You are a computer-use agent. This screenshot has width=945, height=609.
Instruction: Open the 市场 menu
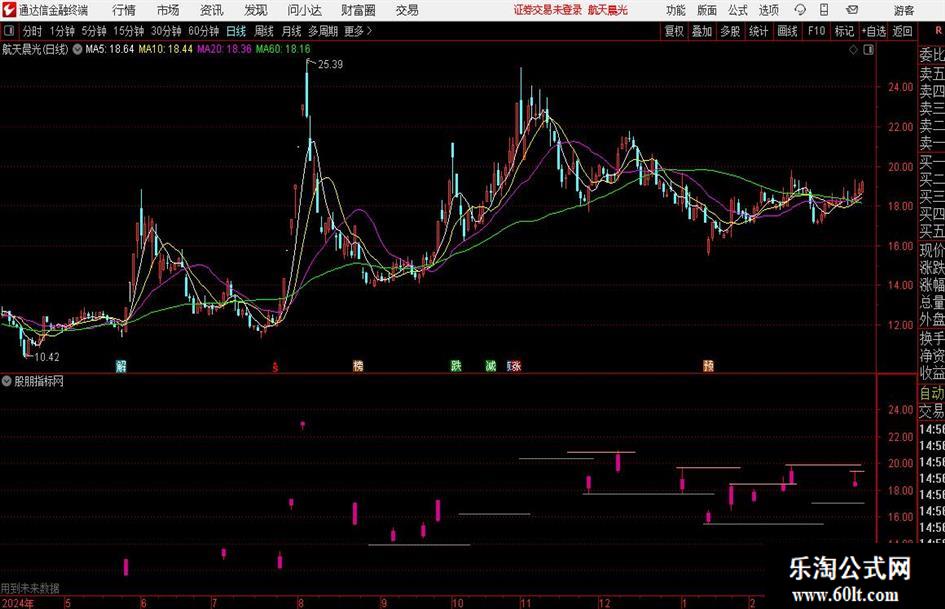click(x=168, y=10)
